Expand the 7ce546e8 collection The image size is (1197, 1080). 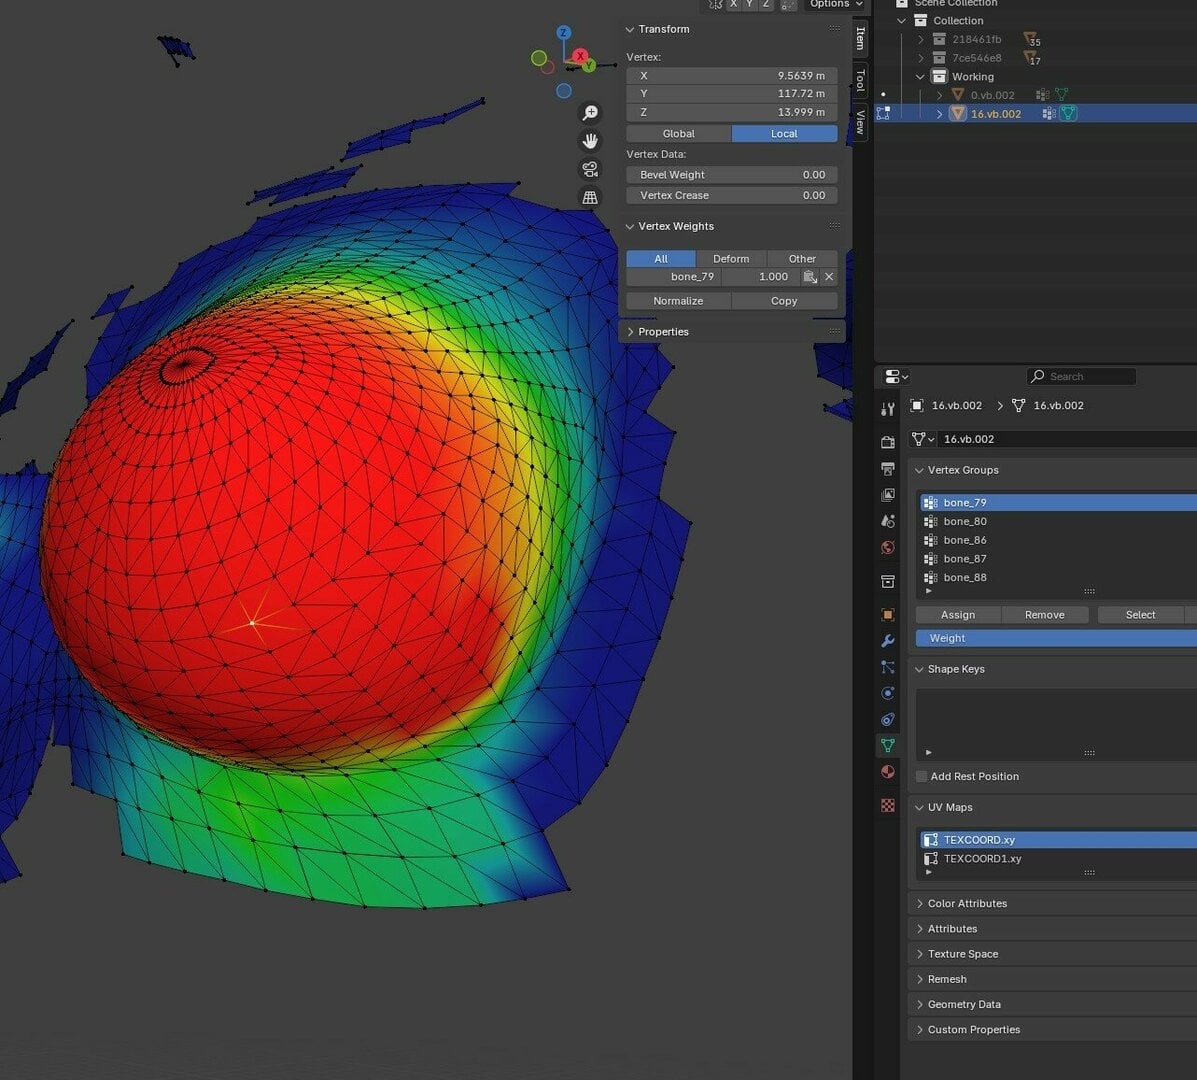[921, 58]
